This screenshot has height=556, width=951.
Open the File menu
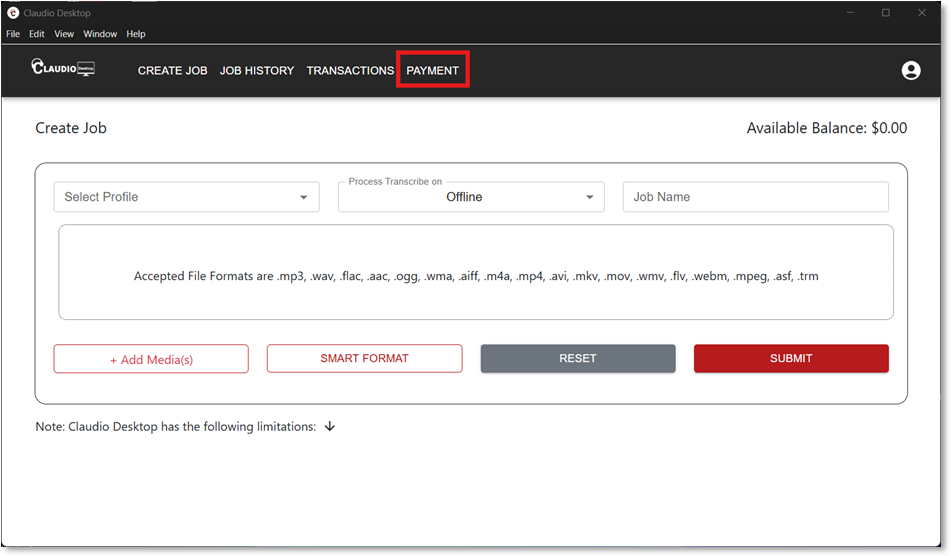13,34
